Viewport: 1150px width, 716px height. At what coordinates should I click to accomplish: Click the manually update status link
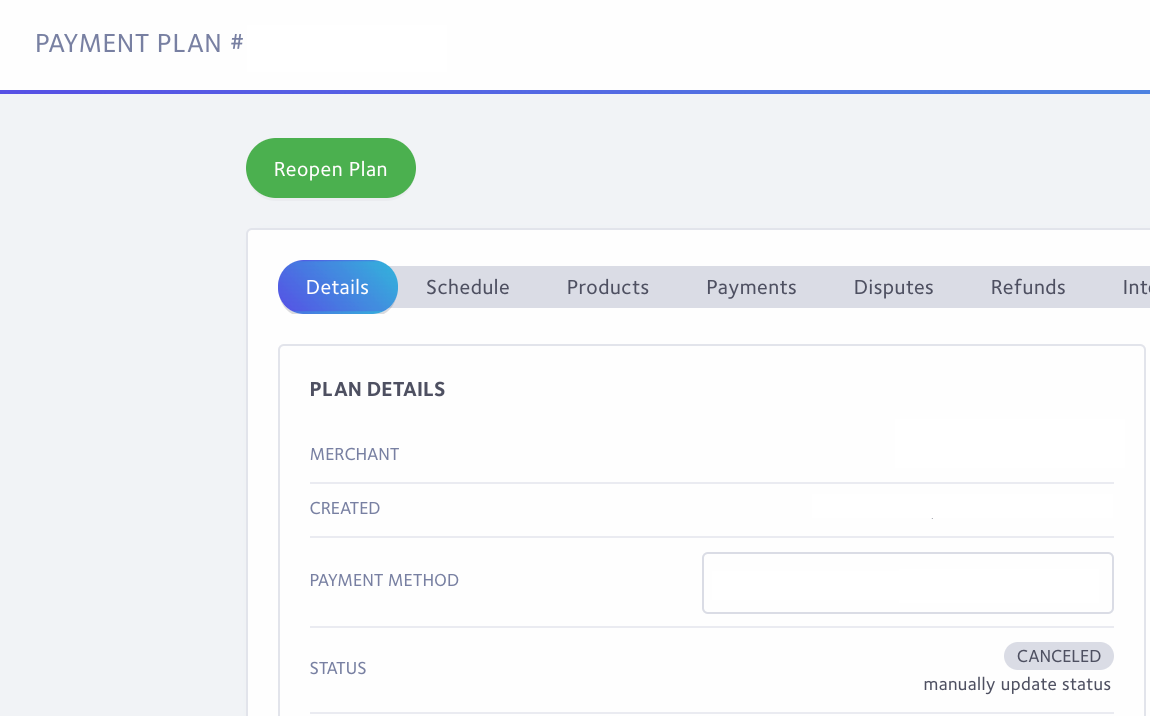pyautogui.click(x=1017, y=684)
